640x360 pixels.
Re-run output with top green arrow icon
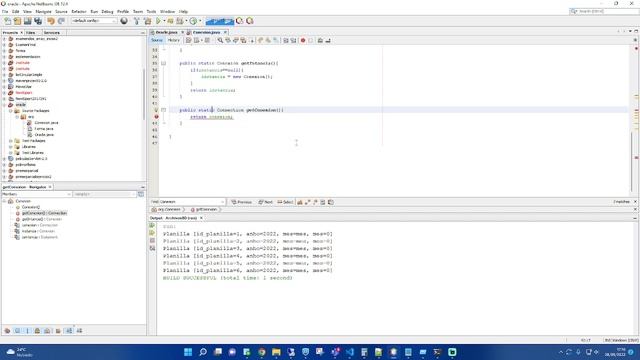(152, 226)
